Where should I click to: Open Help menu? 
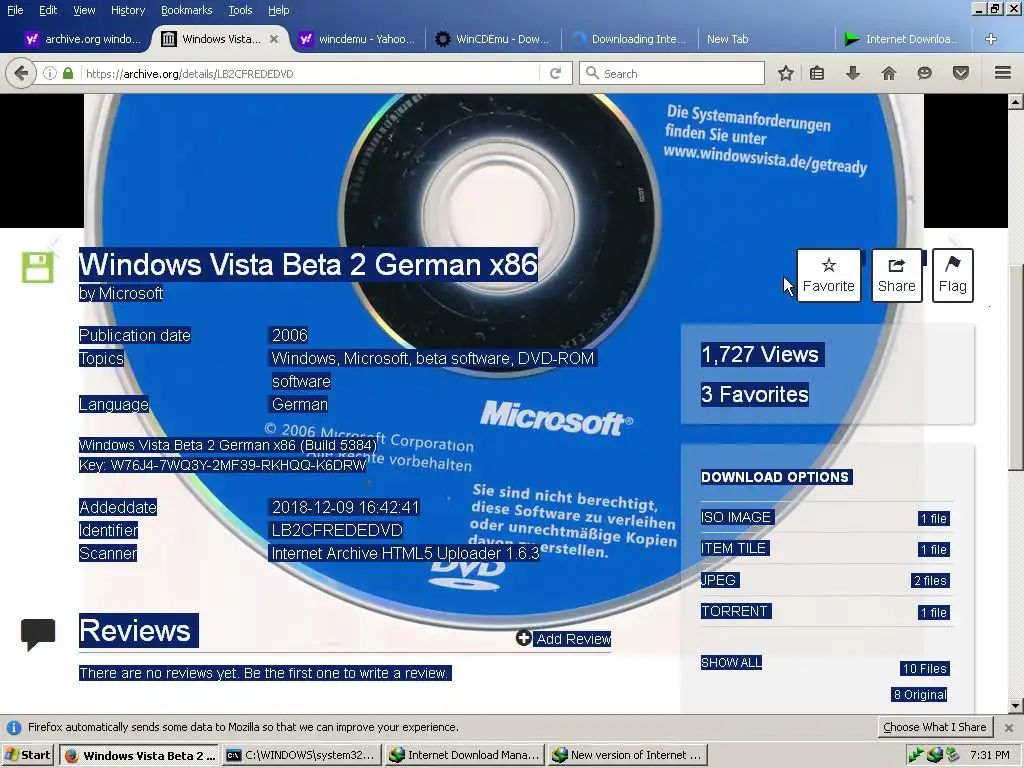click(279, 10)
